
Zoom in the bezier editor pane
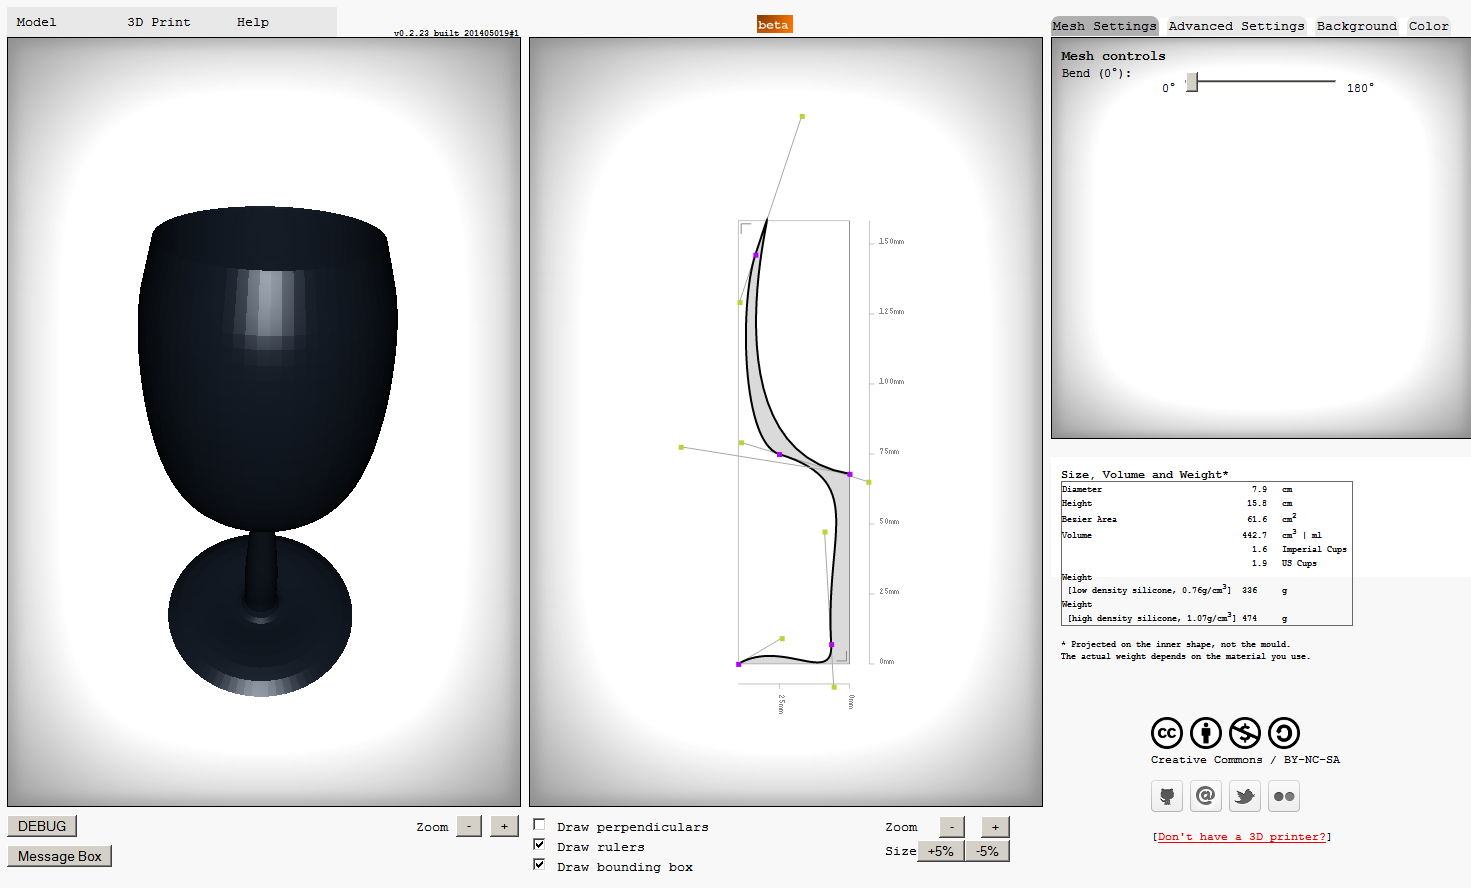coord(995,826)
